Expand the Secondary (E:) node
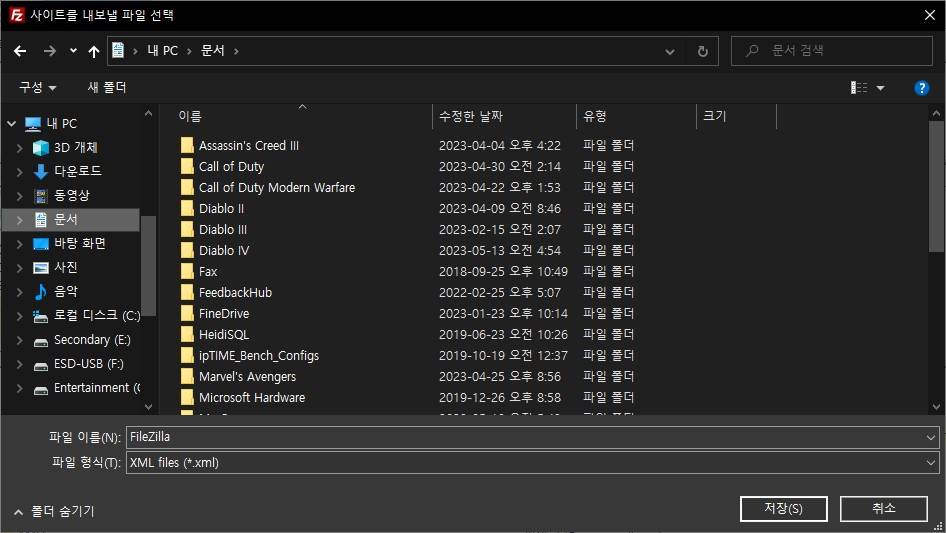This screenshot has height=533, width=946. tap(19, 340)
